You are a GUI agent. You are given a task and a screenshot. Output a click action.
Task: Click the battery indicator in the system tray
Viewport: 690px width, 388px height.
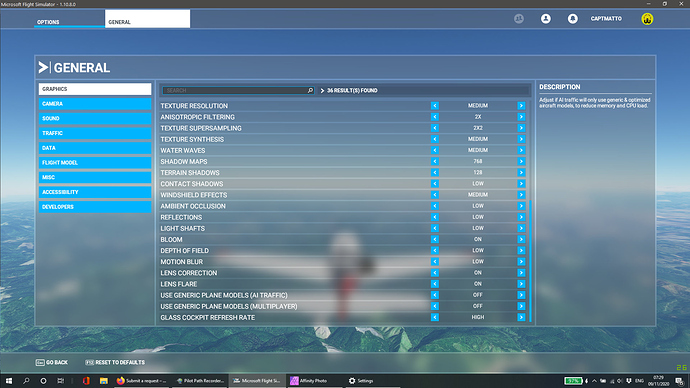tap(573, 381)
